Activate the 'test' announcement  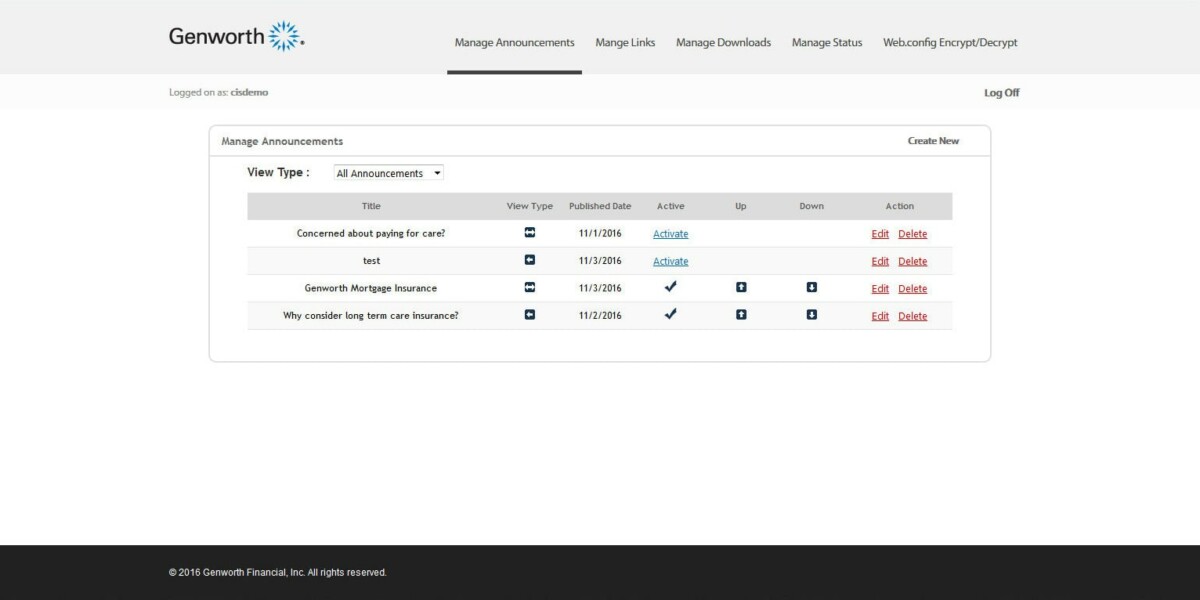671,261
